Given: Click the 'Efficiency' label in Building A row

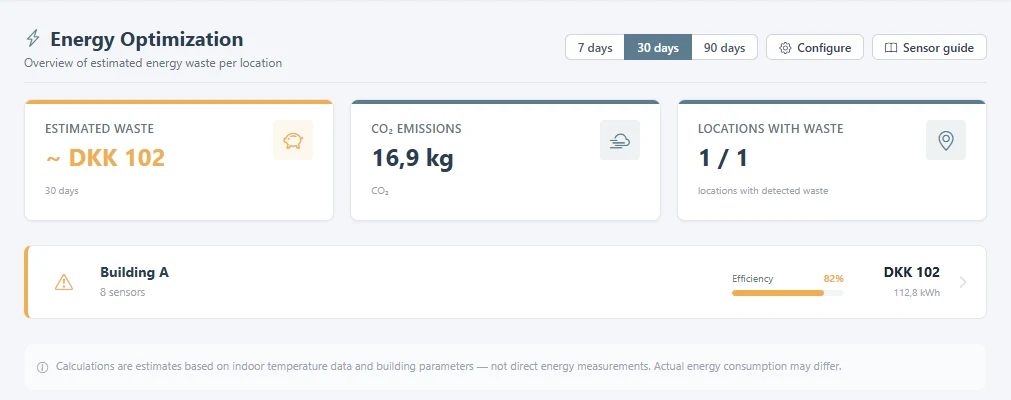Looking at the screenshot, I should [752, 279].
